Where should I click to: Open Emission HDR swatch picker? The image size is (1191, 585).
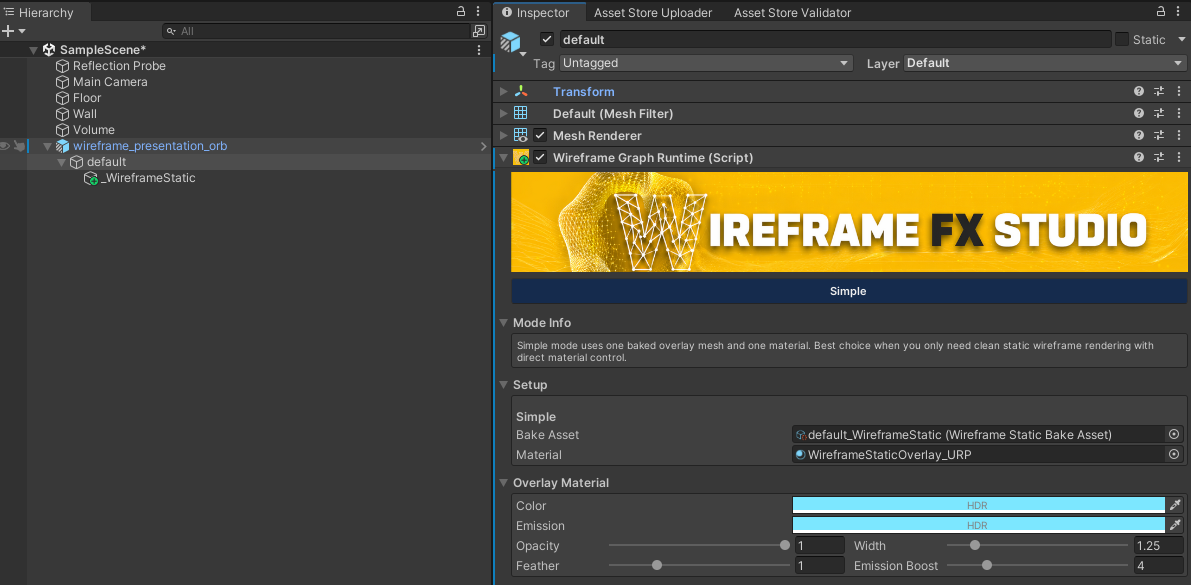pyautogui.click(x=978, y=525)
